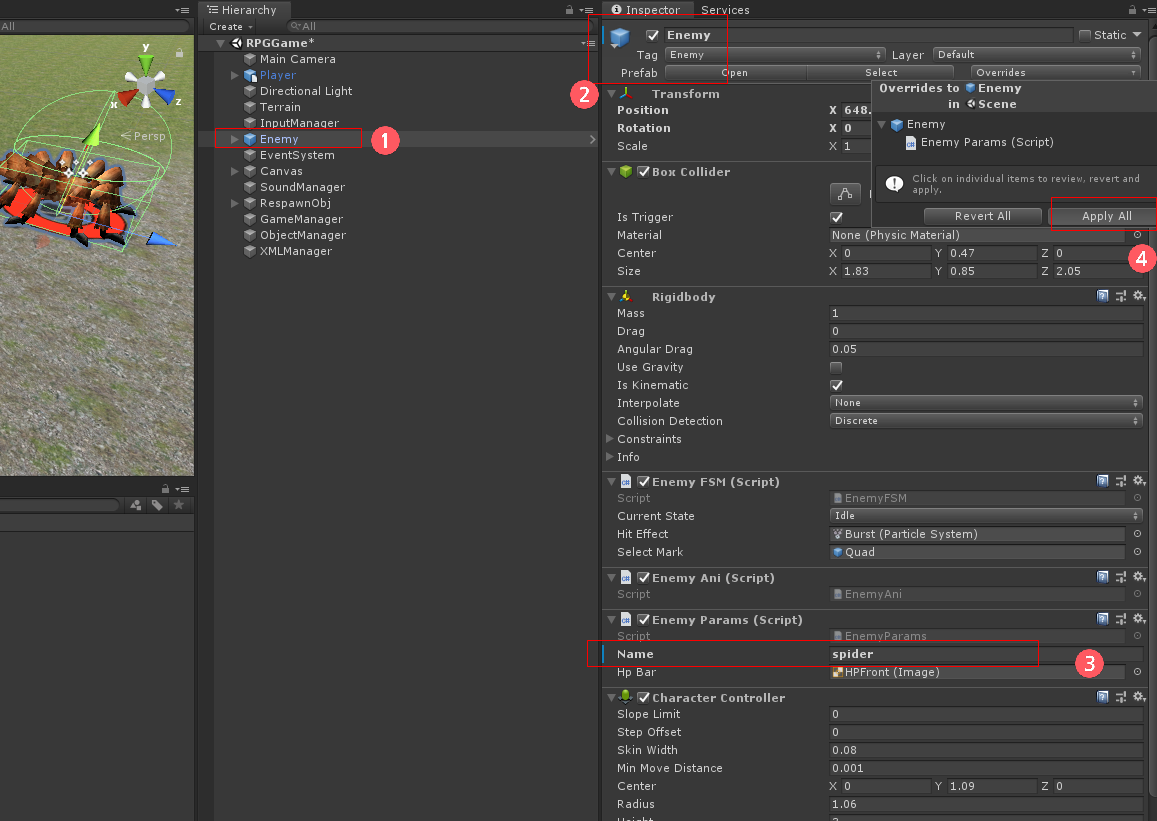Open the Collision Detection dropdown
This screenshot has height=821, width=1157.
pyautogui.click(x=986, y=420)
